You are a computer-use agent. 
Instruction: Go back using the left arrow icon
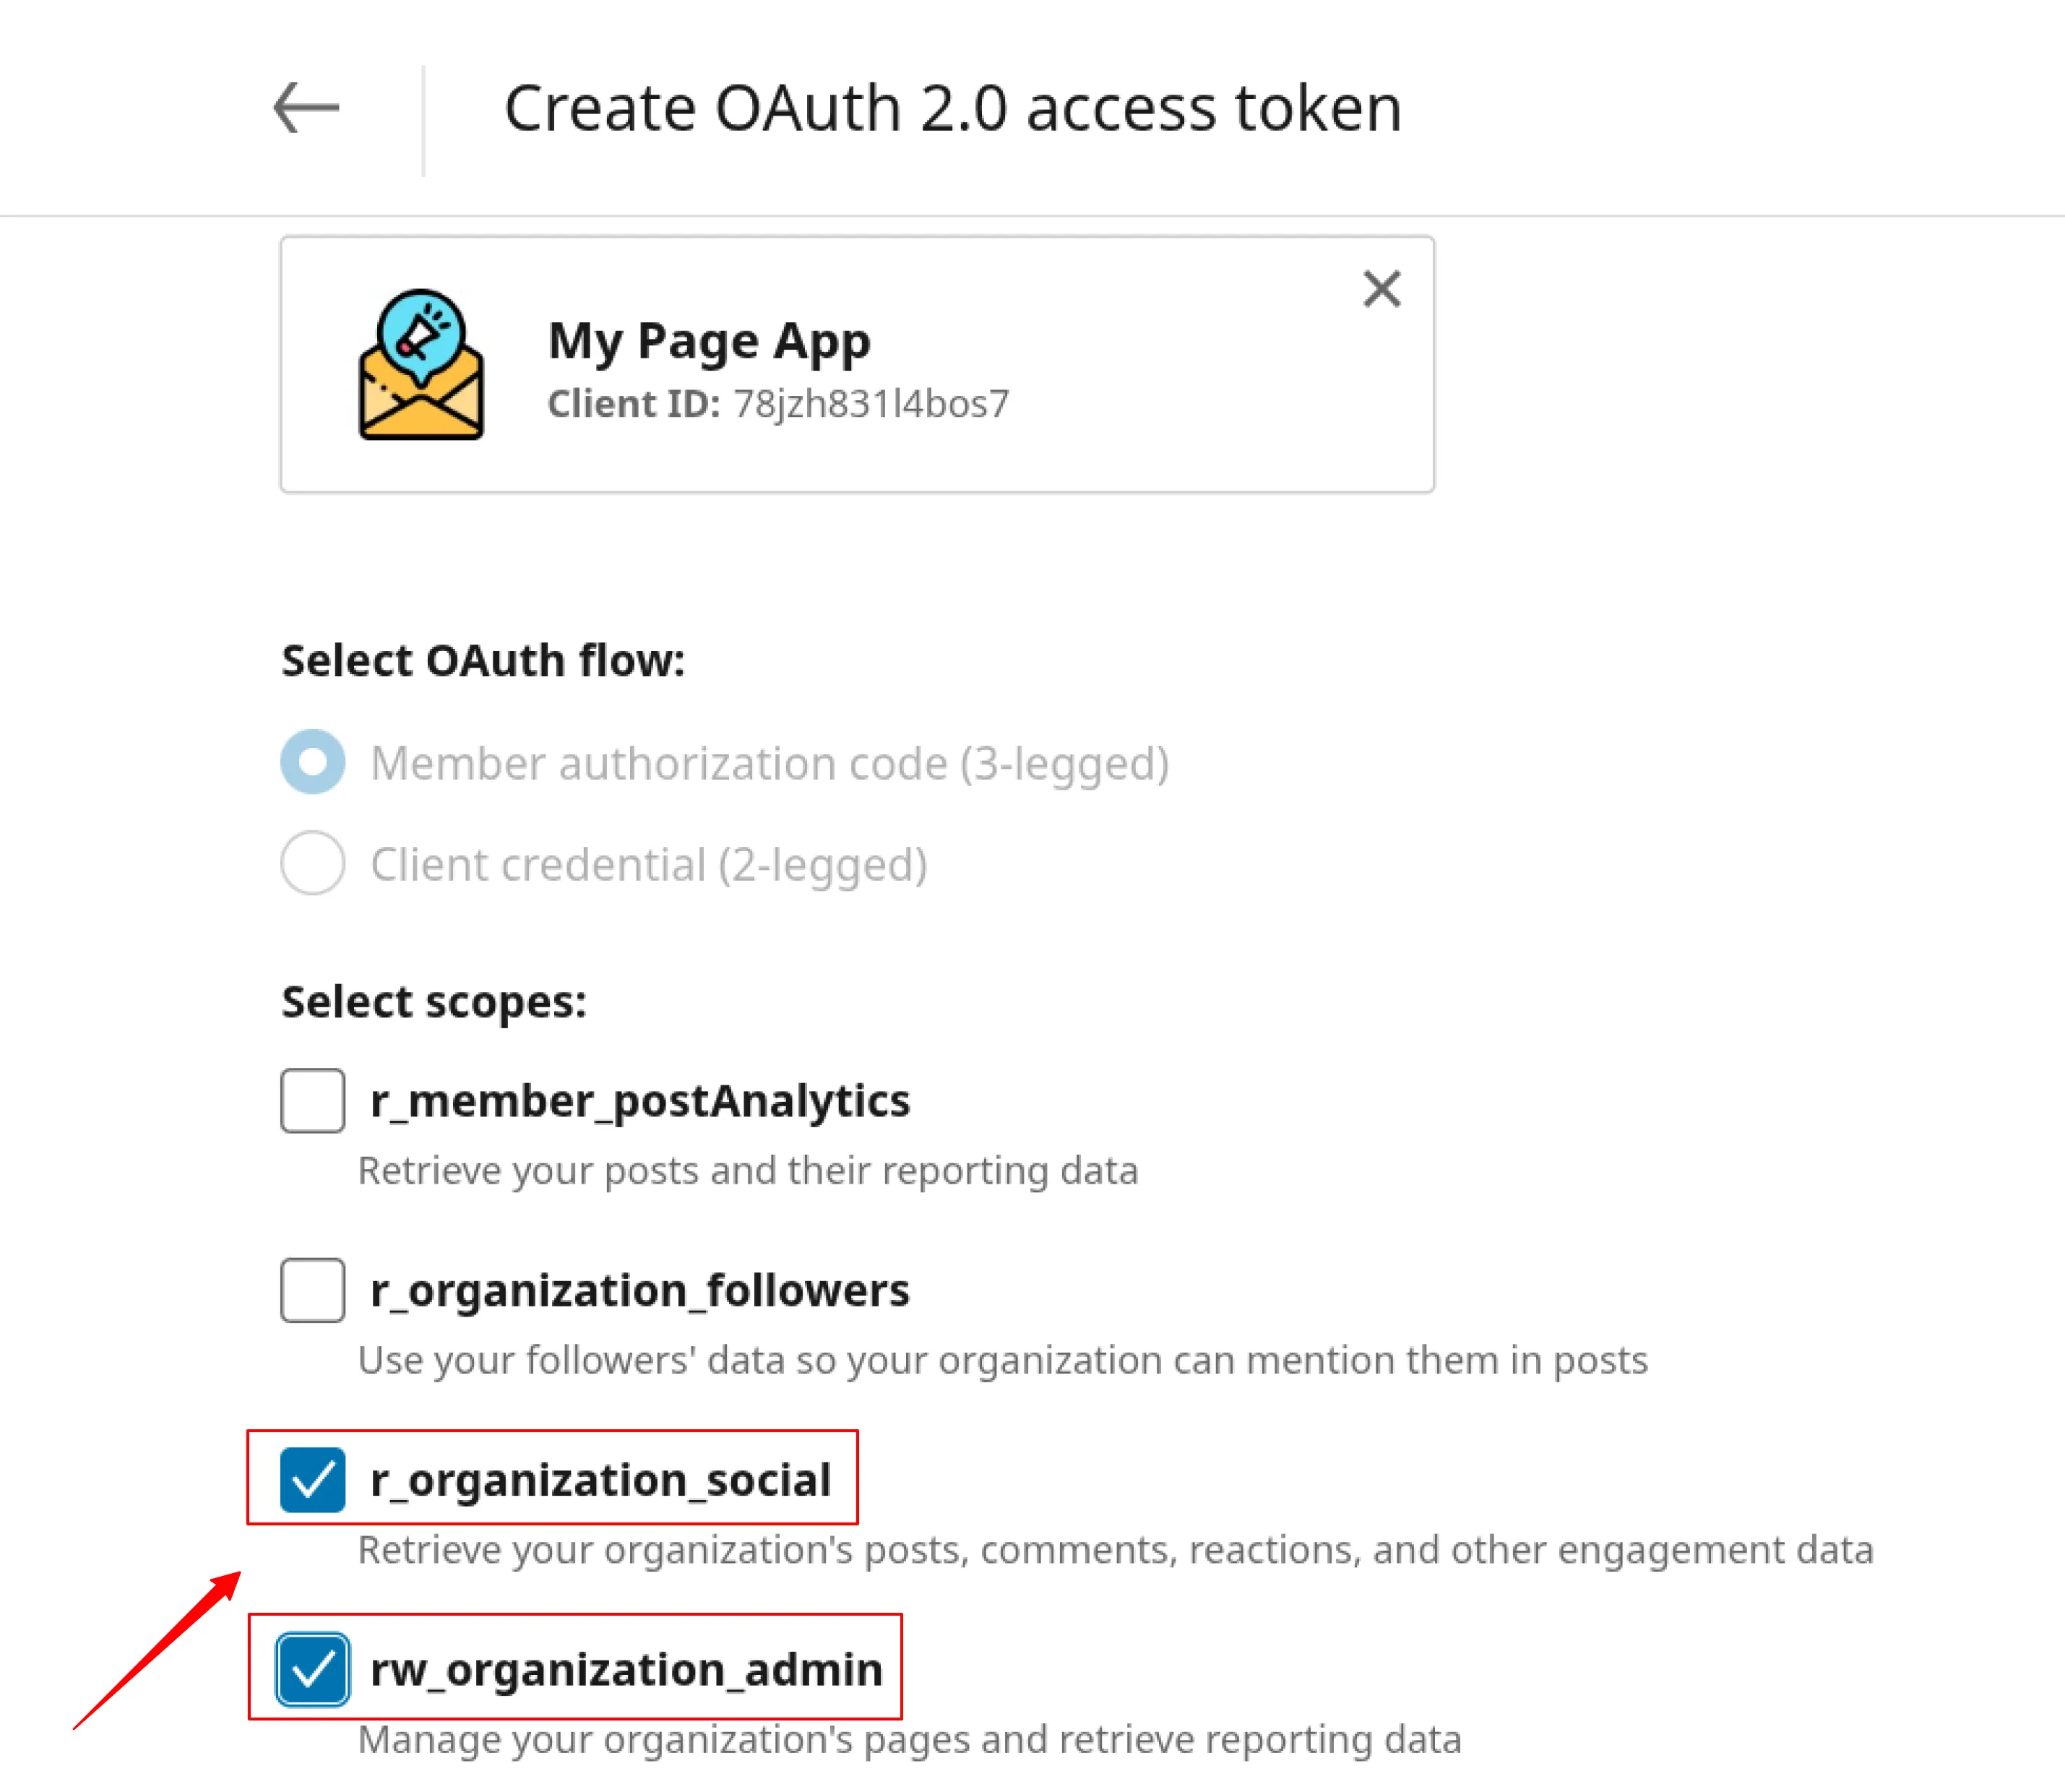click(x=306, y=108)
